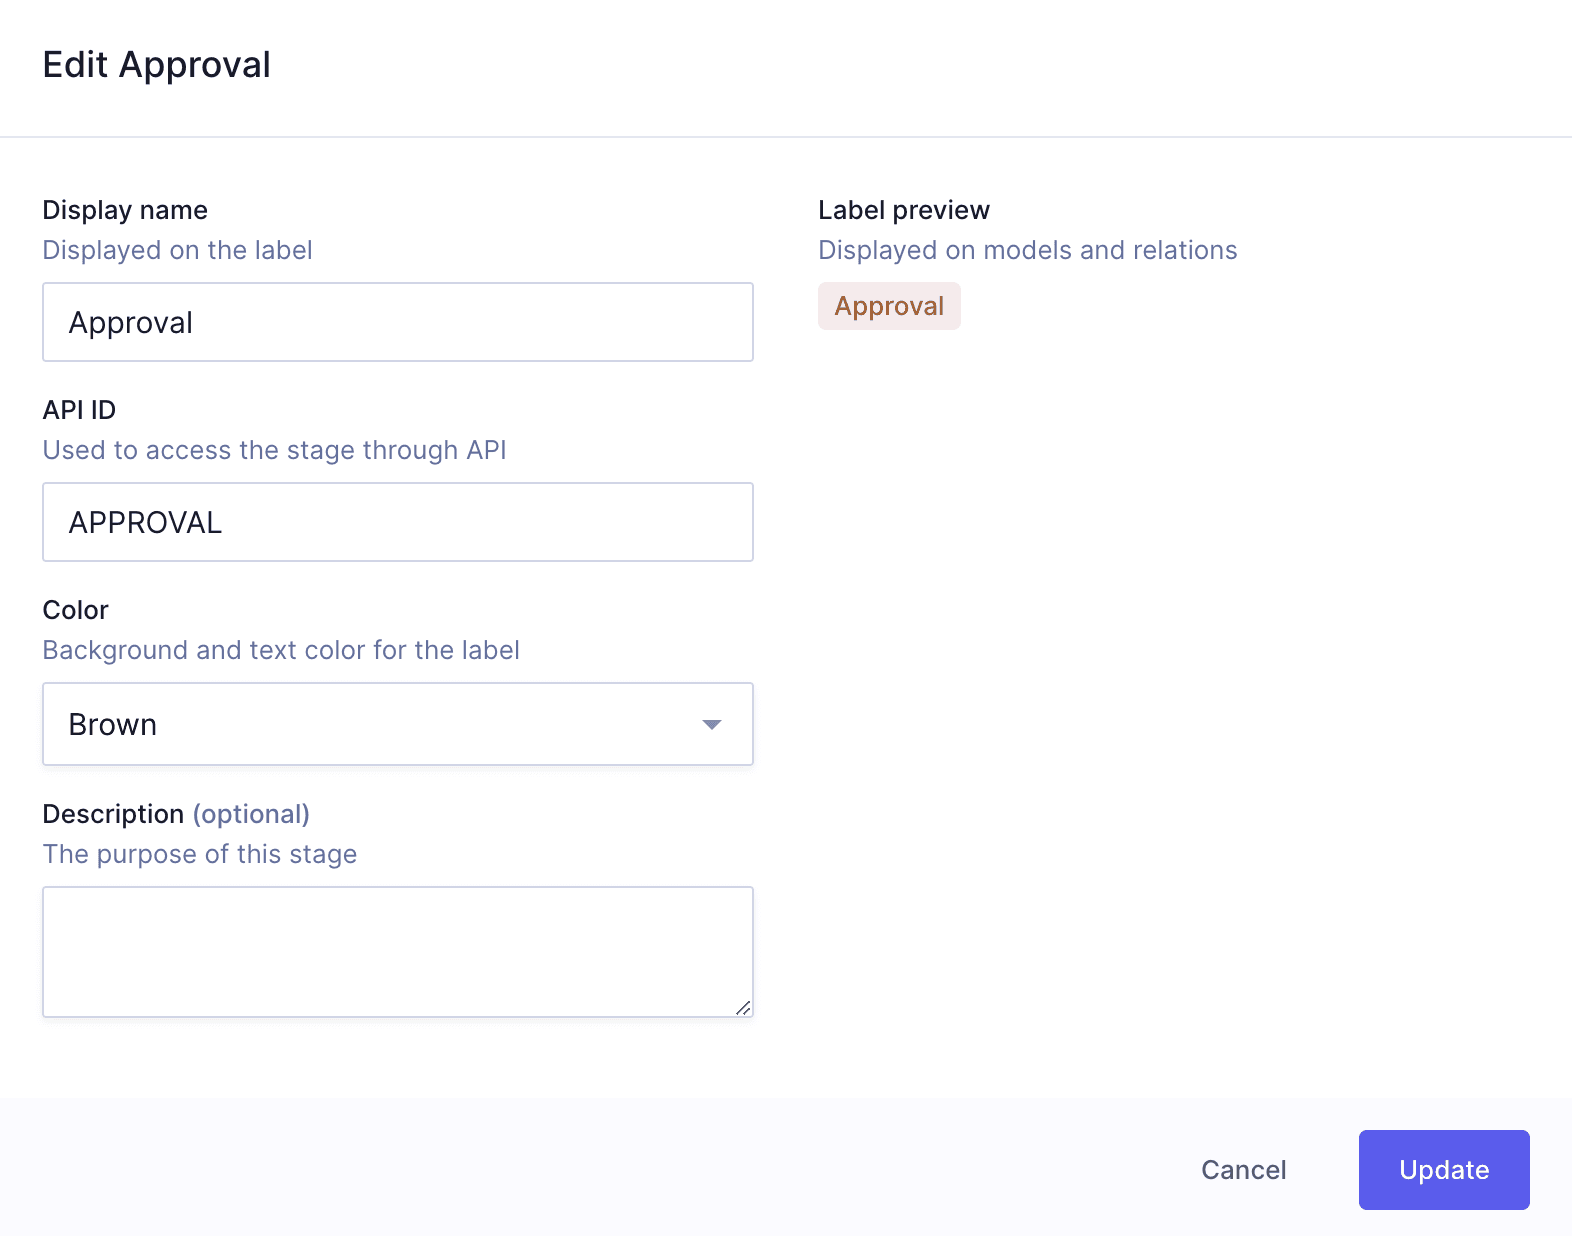This screenshot has width=1572, height=1236.
Task: Click the "Label preview" heading
Action: click(904, 210)
